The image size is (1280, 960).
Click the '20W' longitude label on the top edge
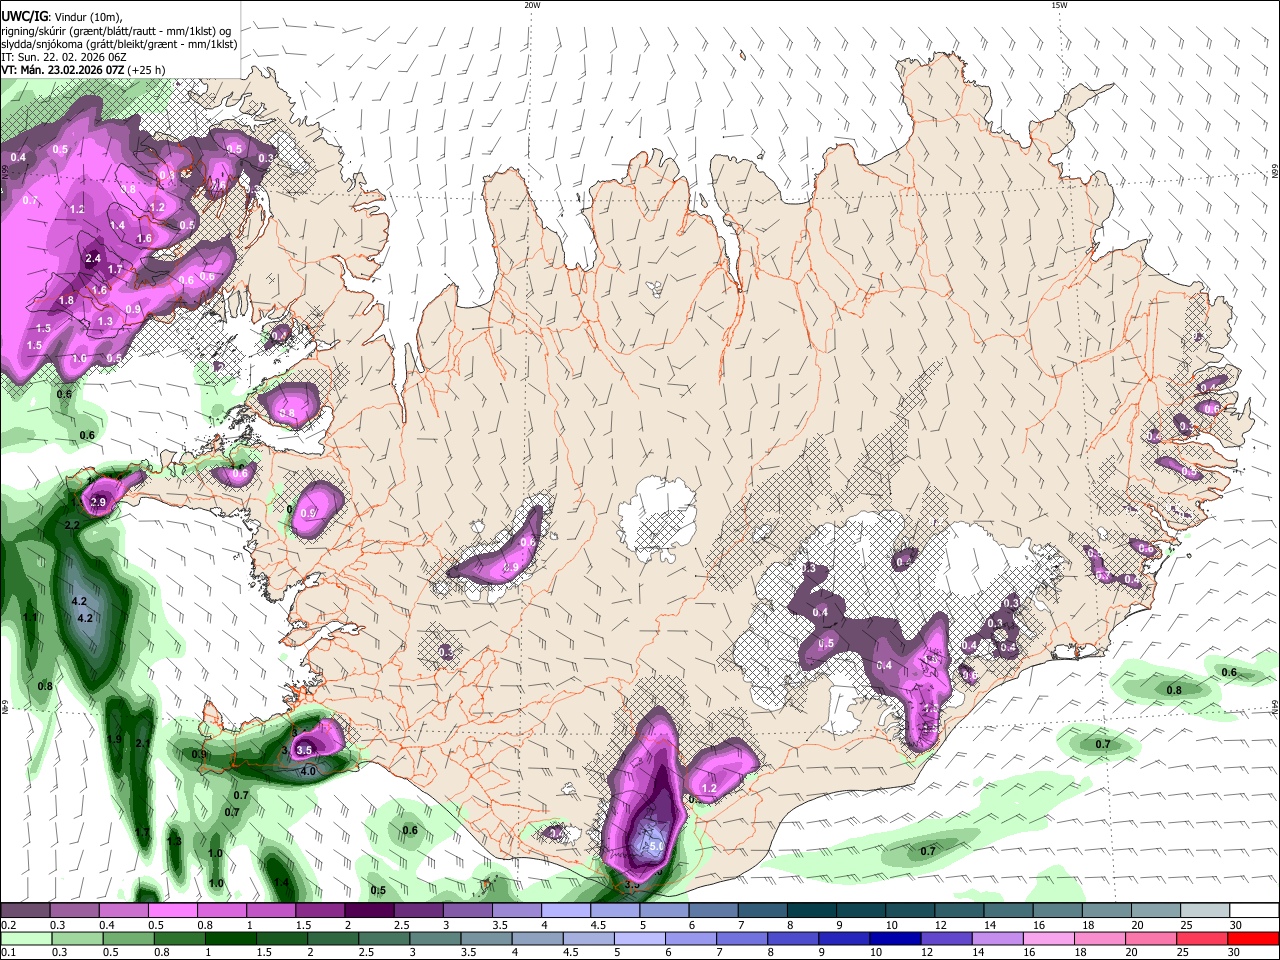tap(532, 5)
